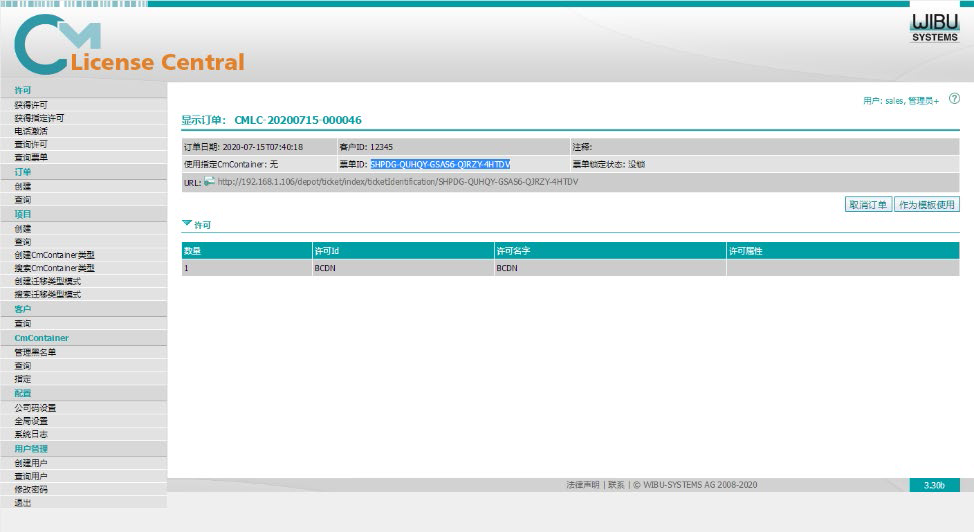
Task: Select 创建 under the 项目 section
Action: point(23,229)
